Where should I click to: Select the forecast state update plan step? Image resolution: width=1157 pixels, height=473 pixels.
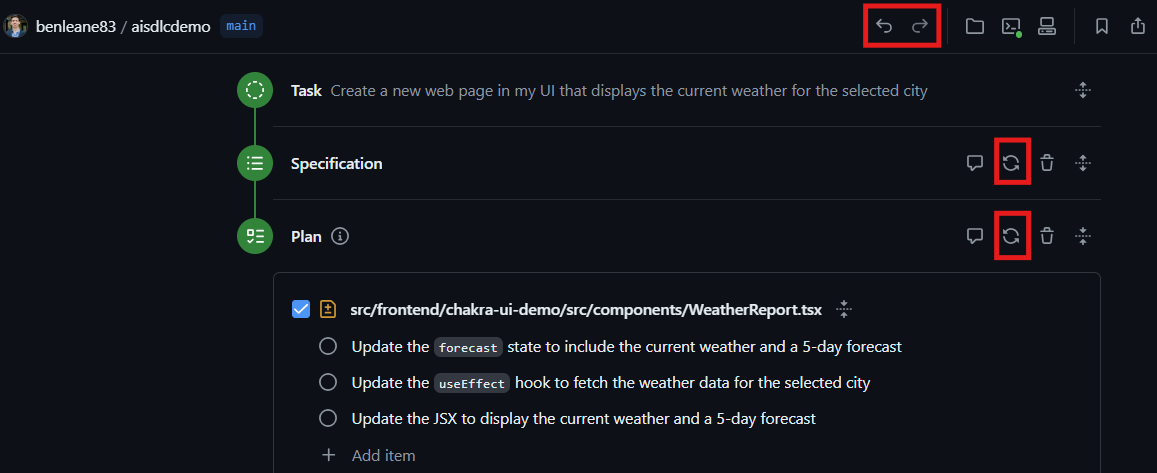coord(328,346)
